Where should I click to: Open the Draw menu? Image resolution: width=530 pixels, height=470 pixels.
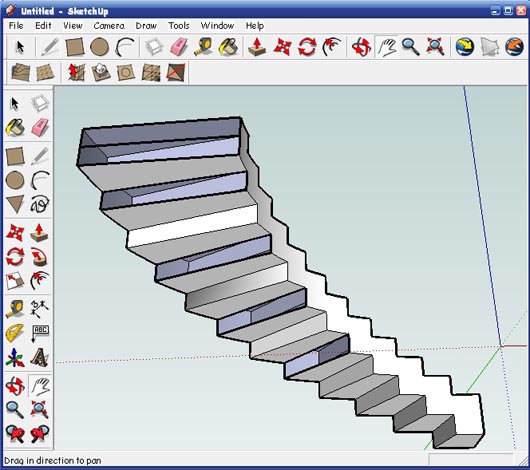146,26
